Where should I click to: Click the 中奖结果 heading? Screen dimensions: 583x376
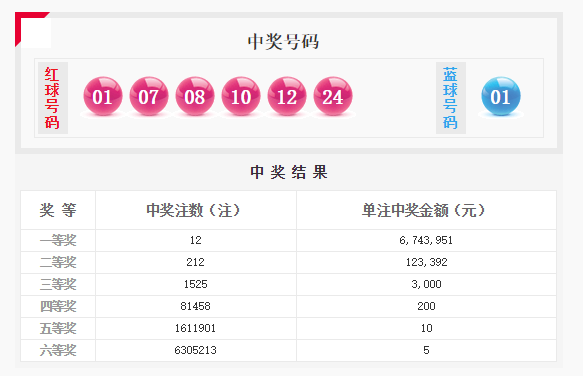(289, 172)
